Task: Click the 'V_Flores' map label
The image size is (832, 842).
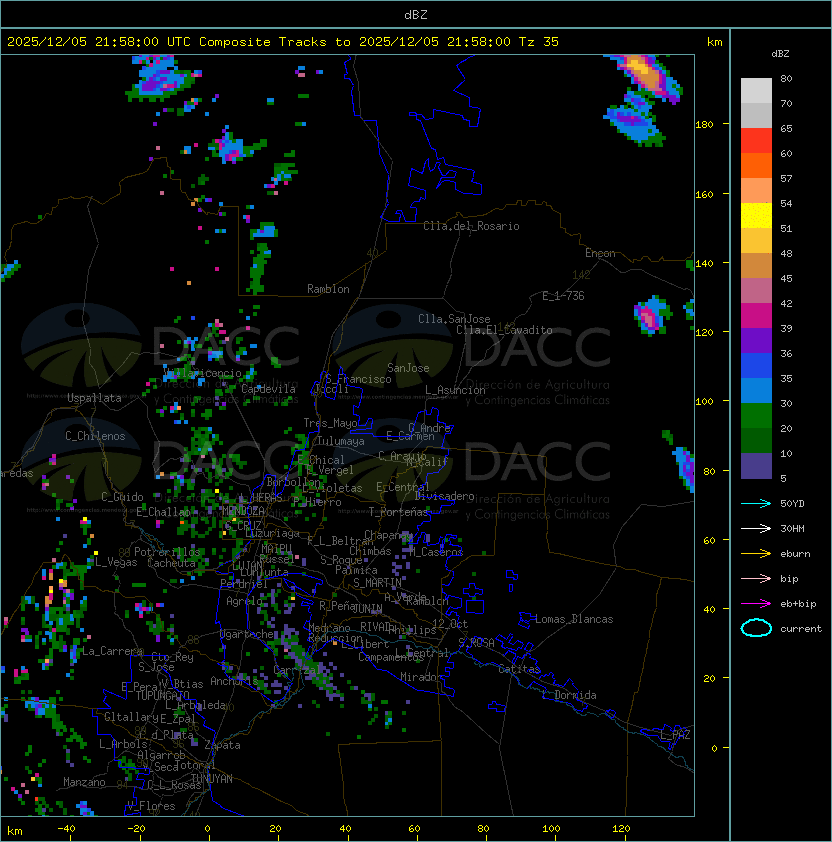Action: [151, 806]
